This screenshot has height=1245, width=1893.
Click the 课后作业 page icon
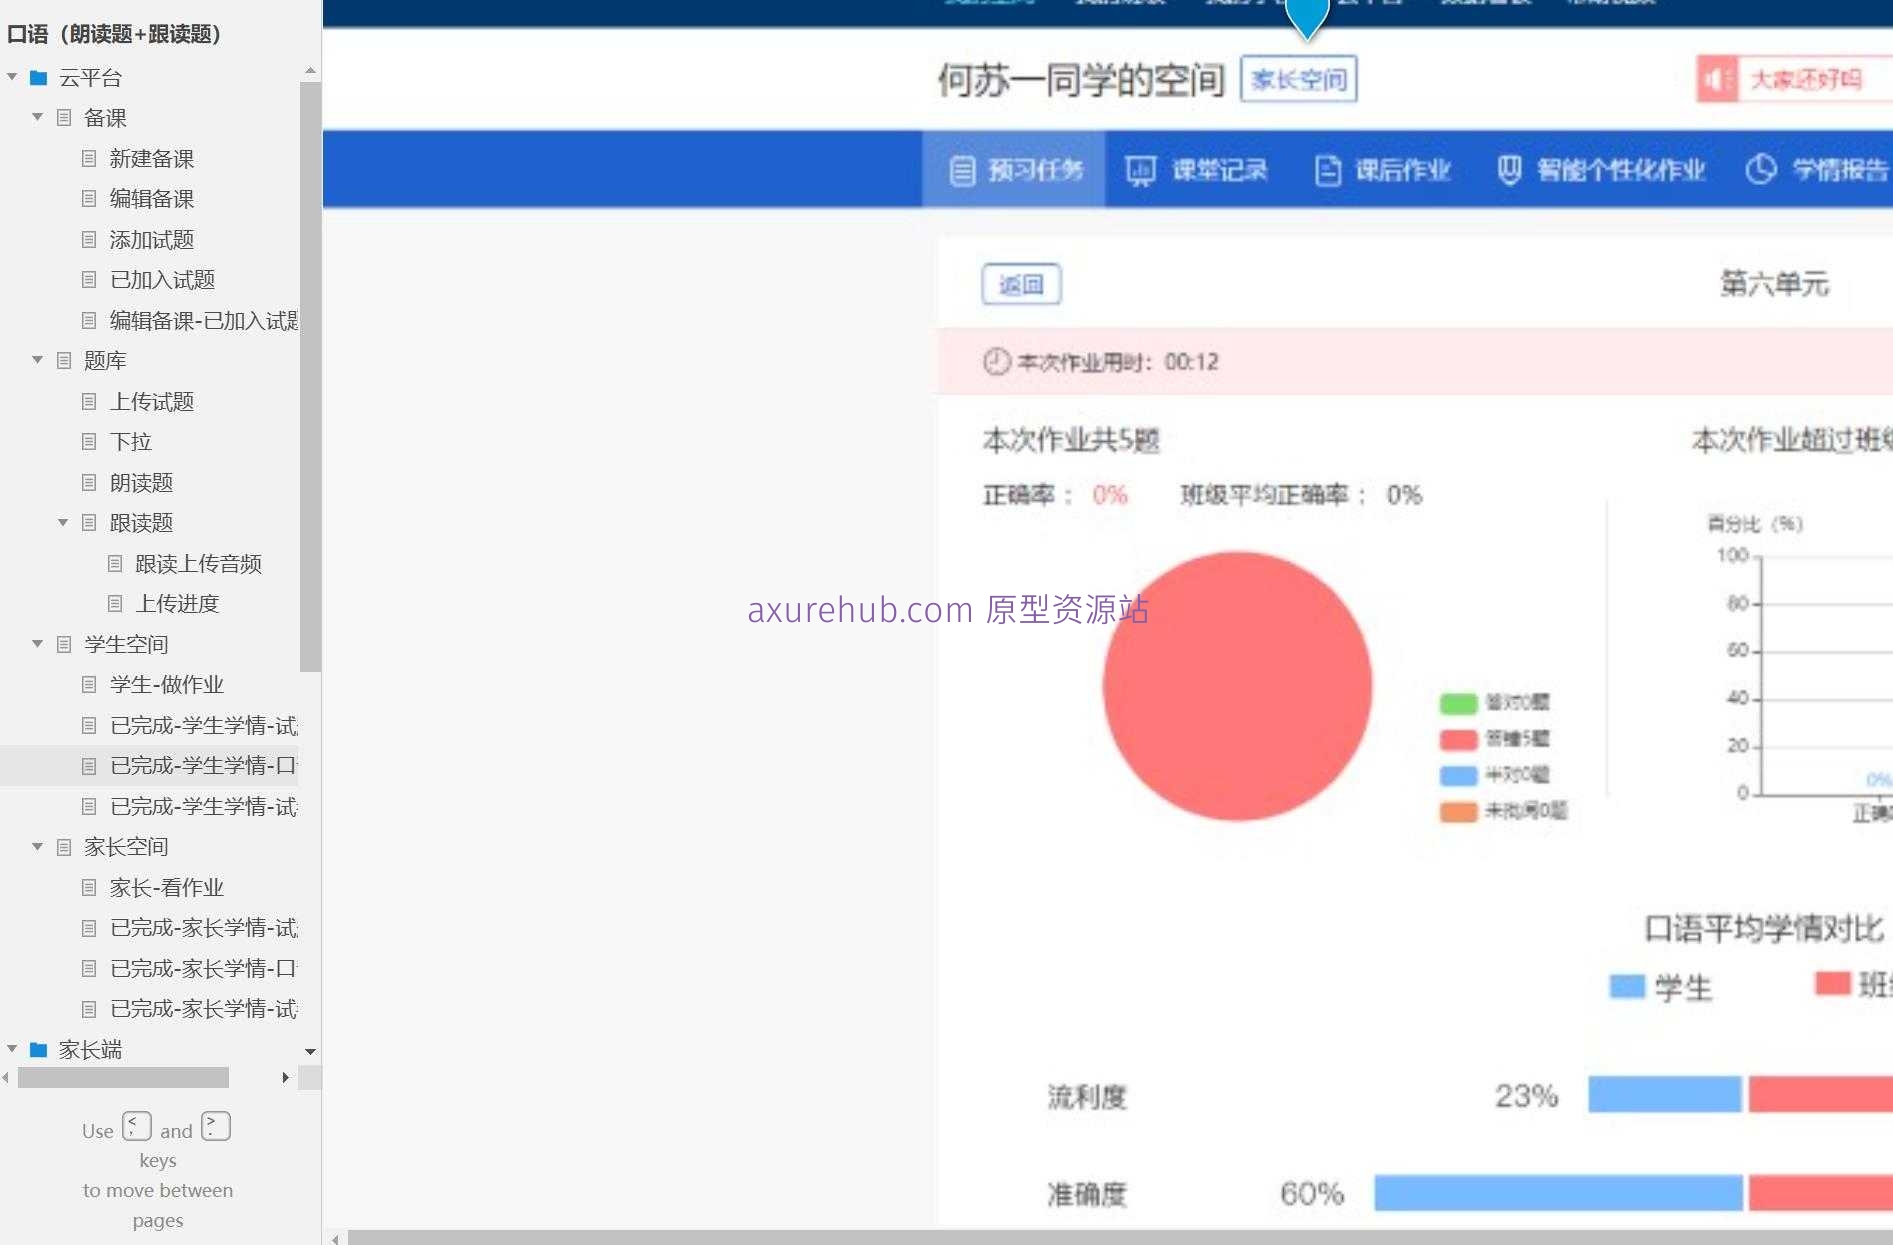(1327, 170)
